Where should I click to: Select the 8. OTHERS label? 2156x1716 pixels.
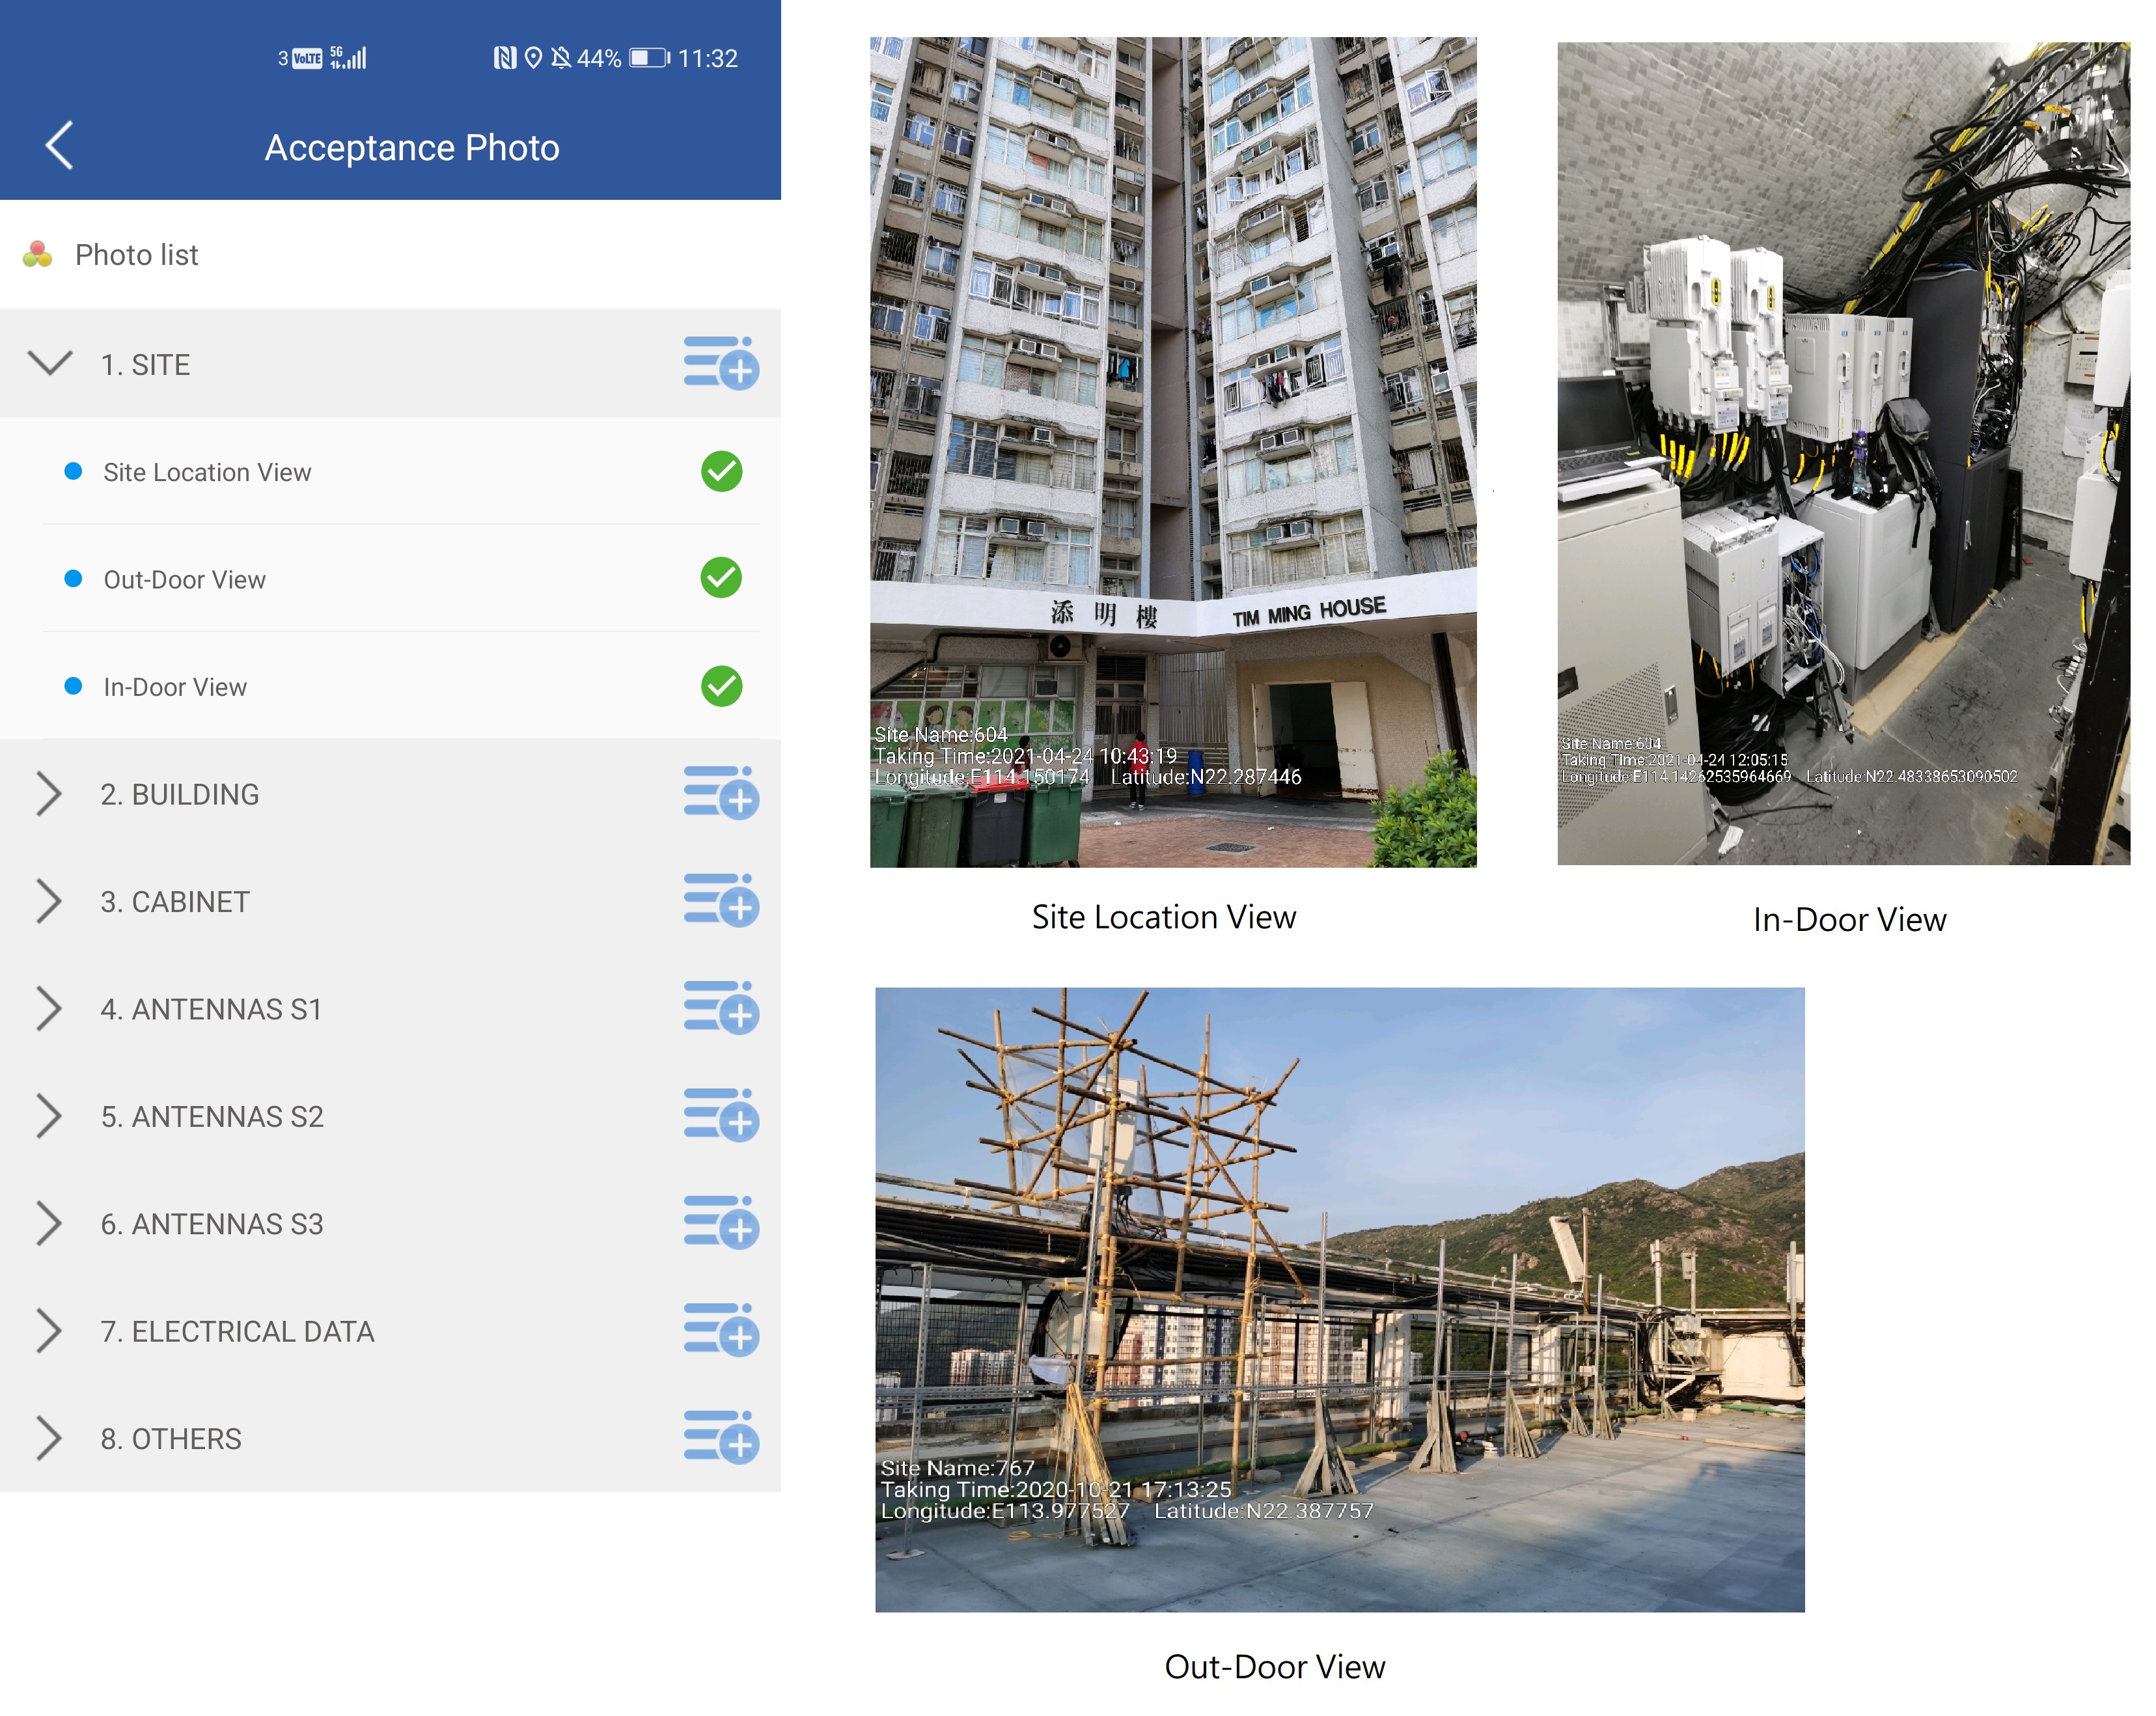(171, 1439)
